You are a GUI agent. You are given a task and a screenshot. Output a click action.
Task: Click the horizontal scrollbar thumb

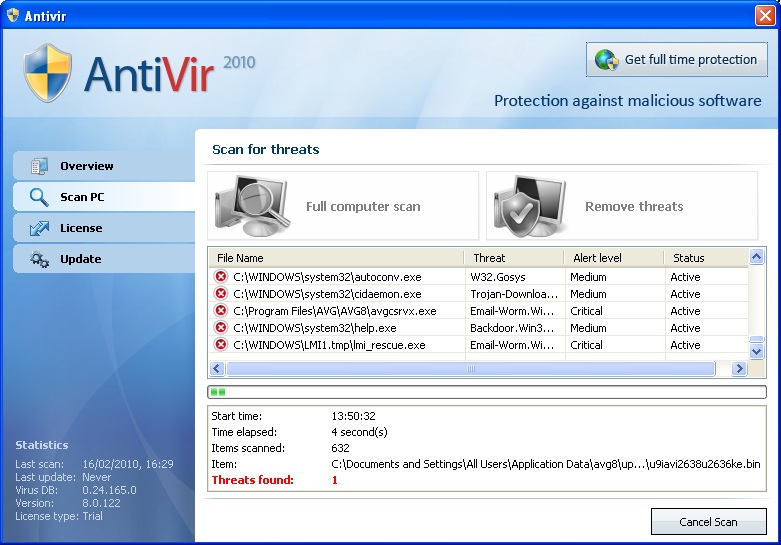[x=471, y=369]
